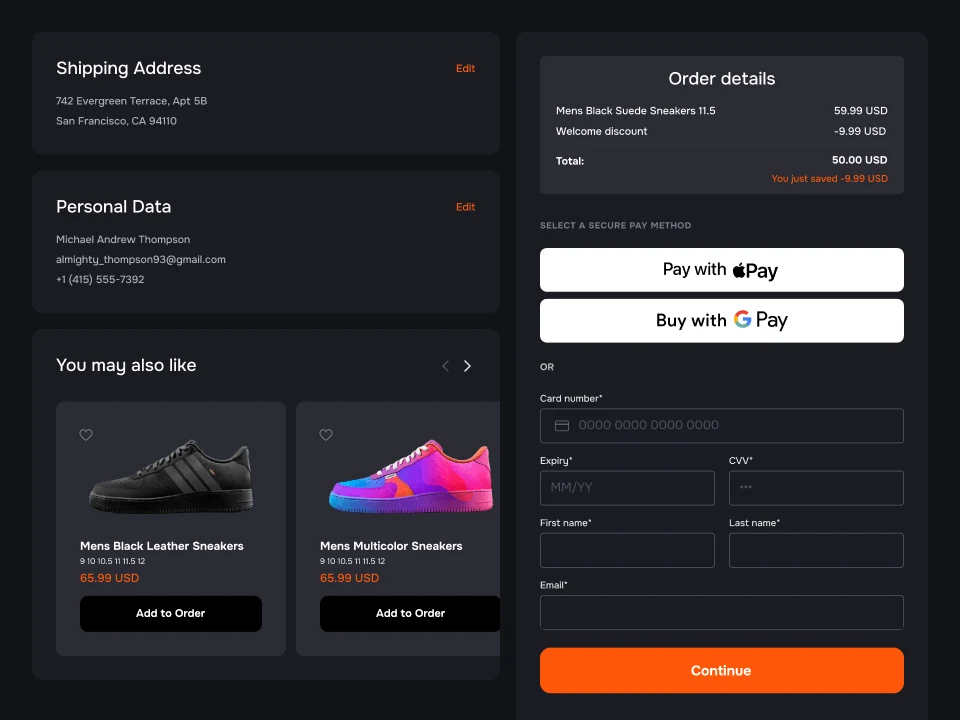960x720 pixels.
Task: Click the Email input field
Action: (721, 612)
